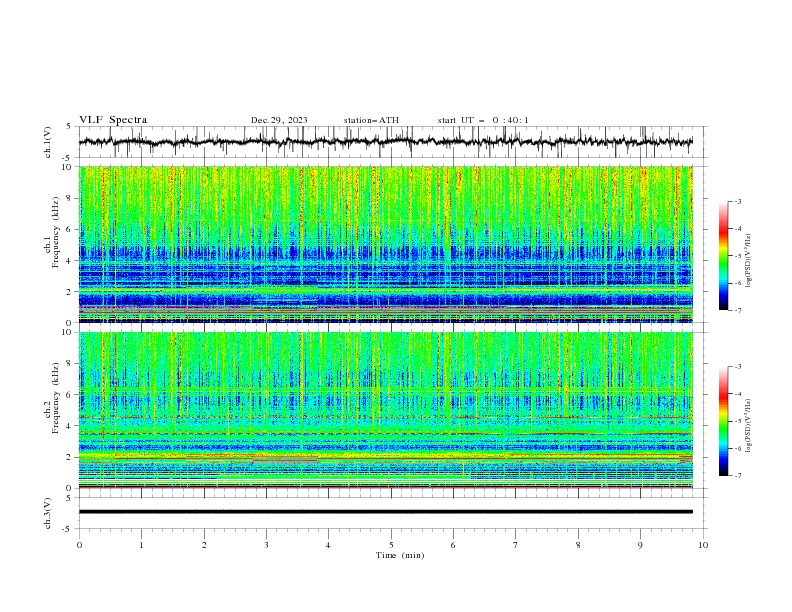792x612 pixels.
Task: Select the "start UT = 0:40:1" text
Action: tap(483, 120)
